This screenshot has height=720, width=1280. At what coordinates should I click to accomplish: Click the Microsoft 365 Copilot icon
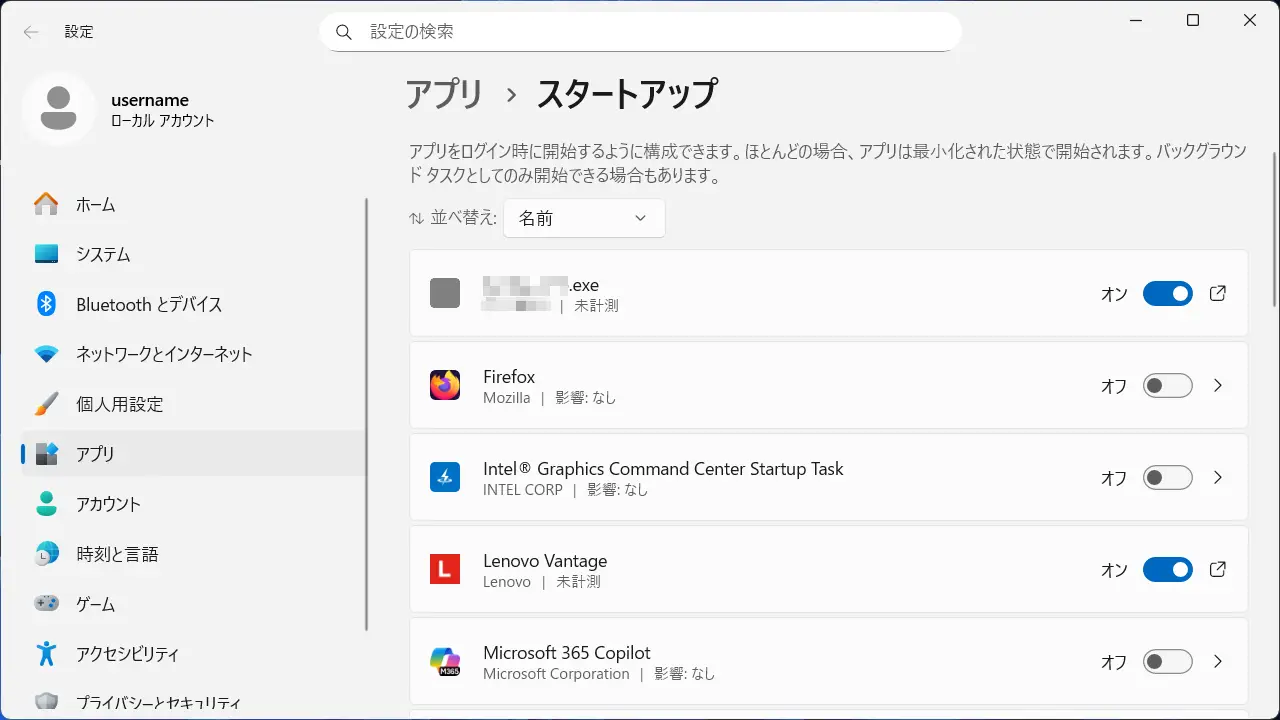[445, 662]
